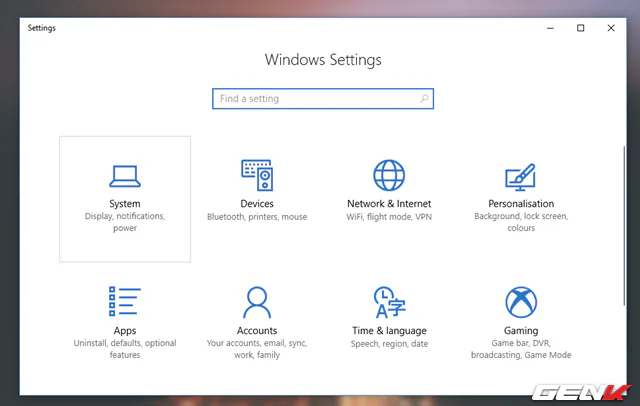Screen dimensions: 640x406
Task: Click the search magnifier icon
Action: (424, 98)
